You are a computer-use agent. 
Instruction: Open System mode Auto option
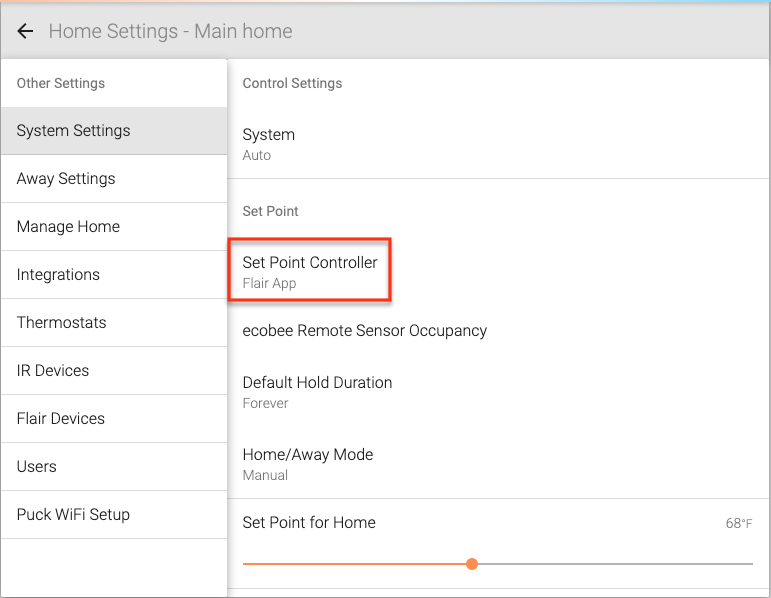tap(499, 145)
